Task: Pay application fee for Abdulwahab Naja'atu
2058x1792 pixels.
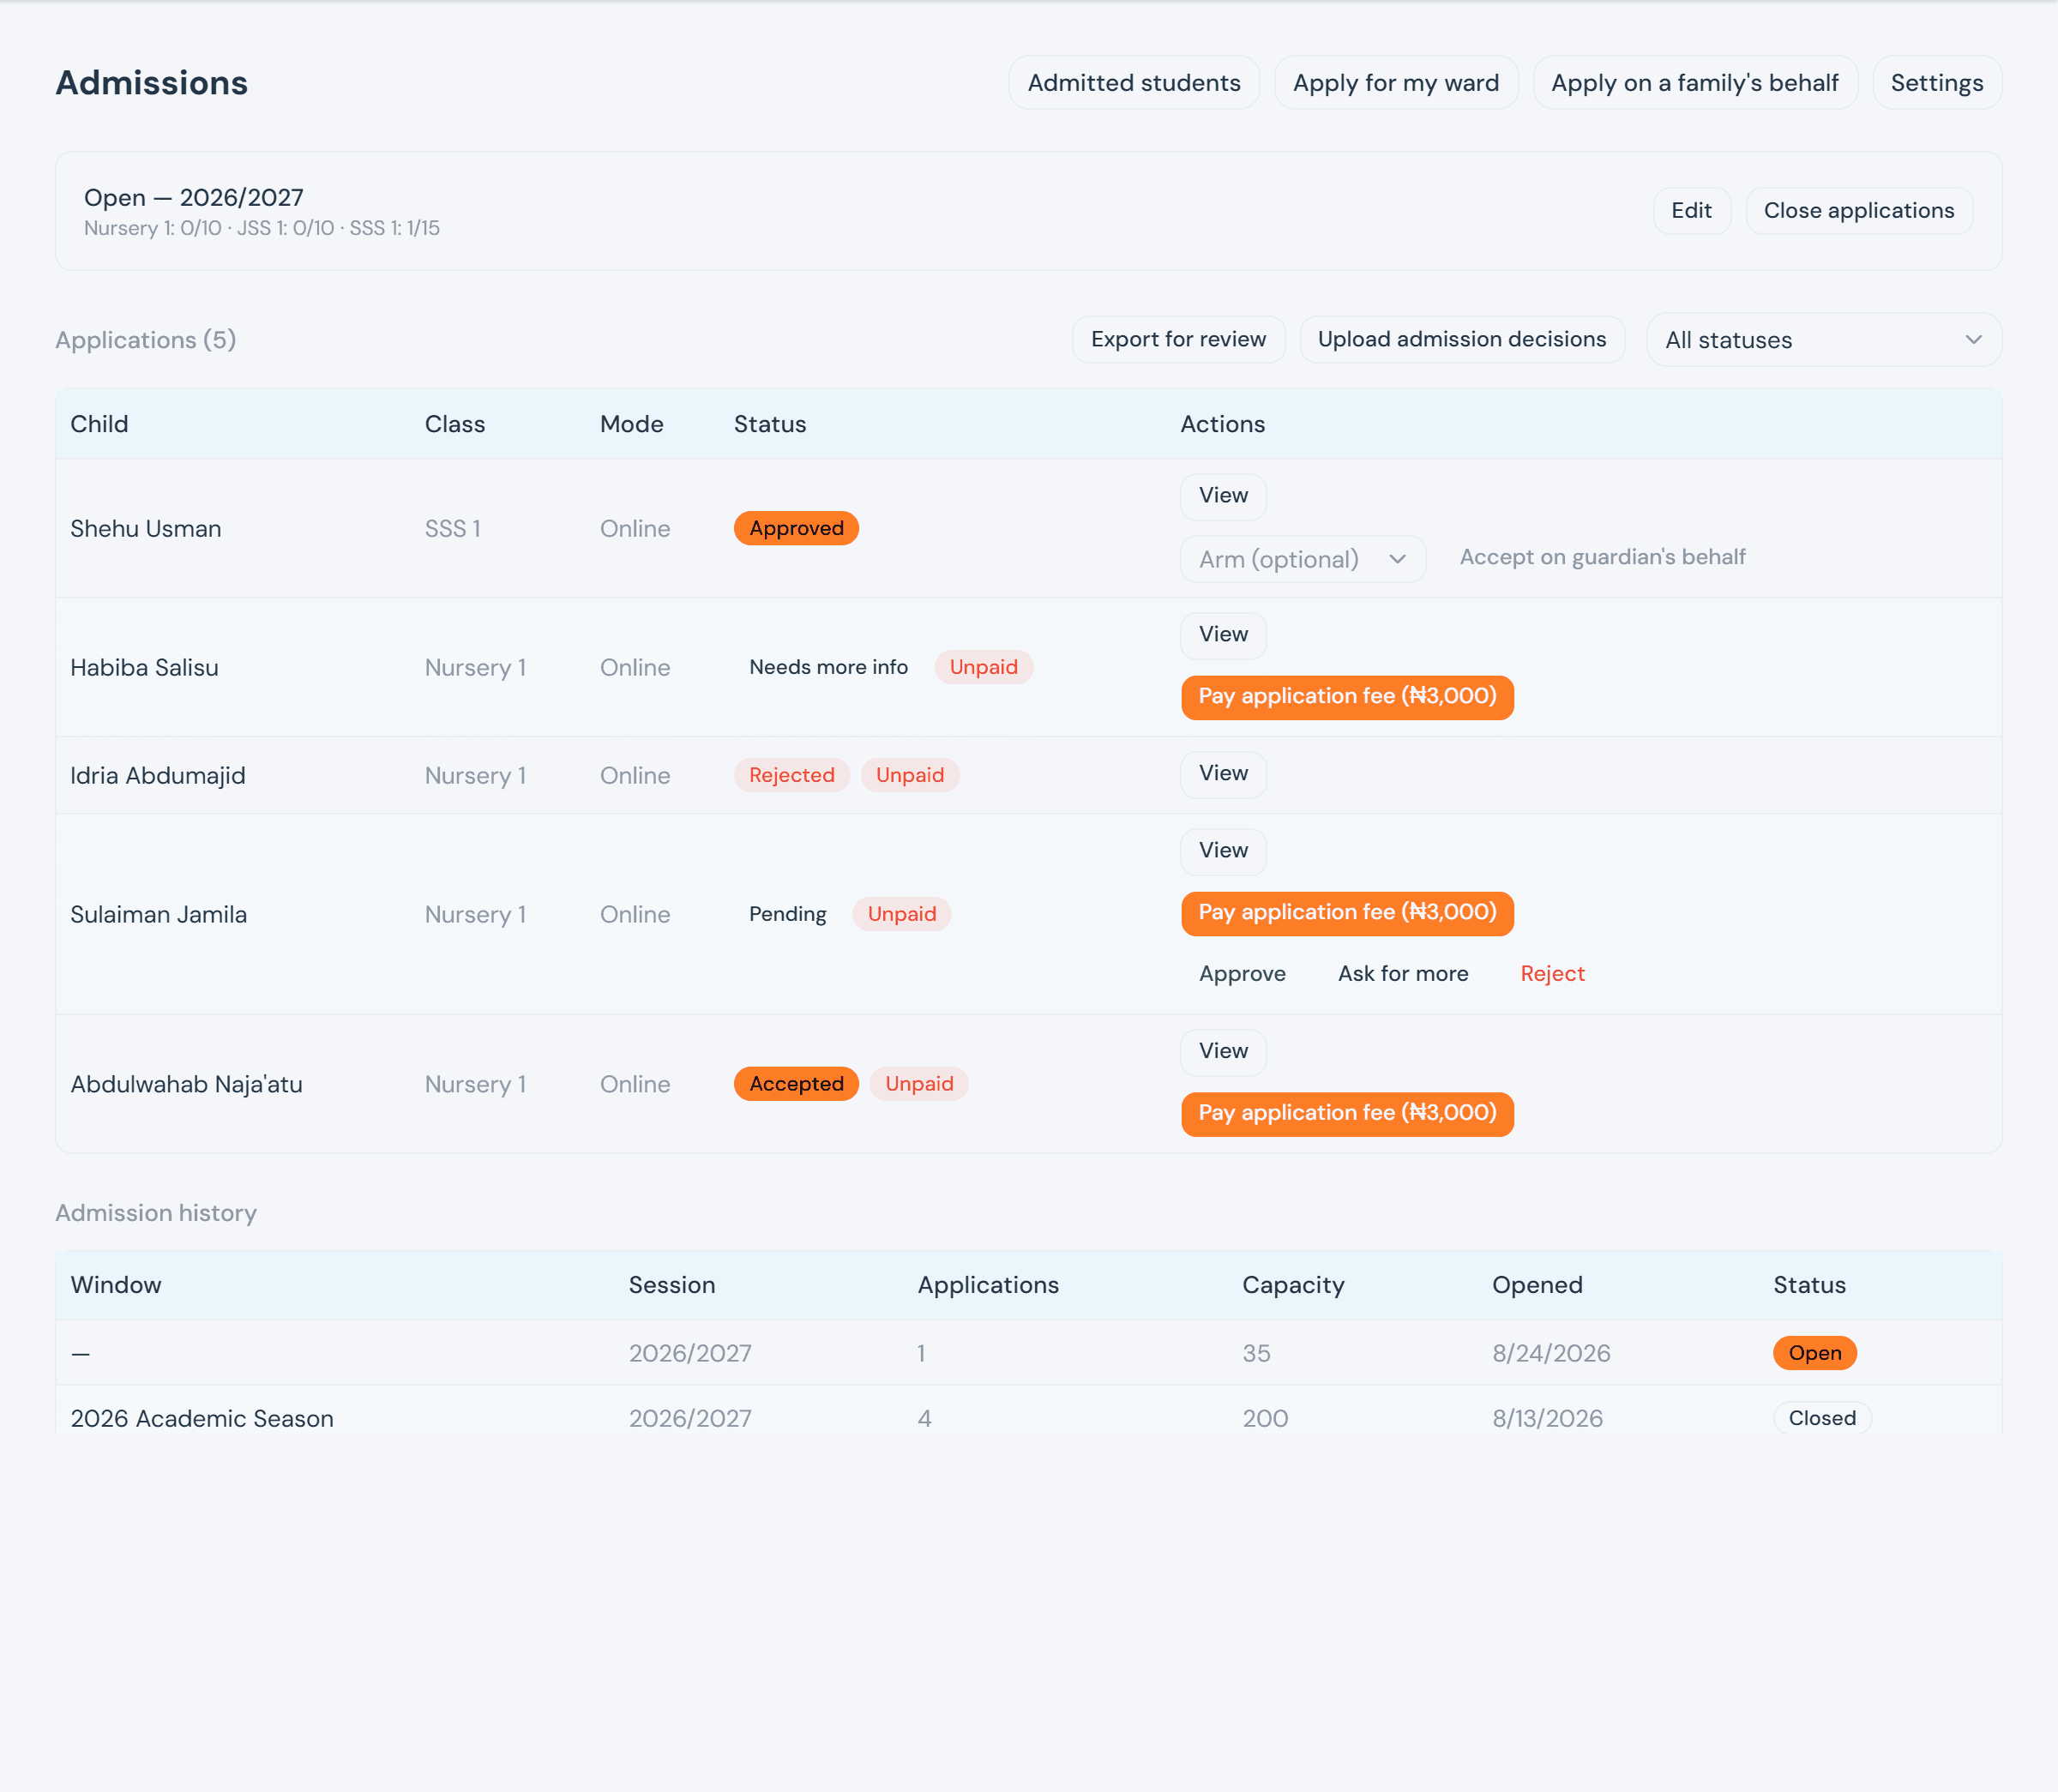Action: coord(1347,1114)
